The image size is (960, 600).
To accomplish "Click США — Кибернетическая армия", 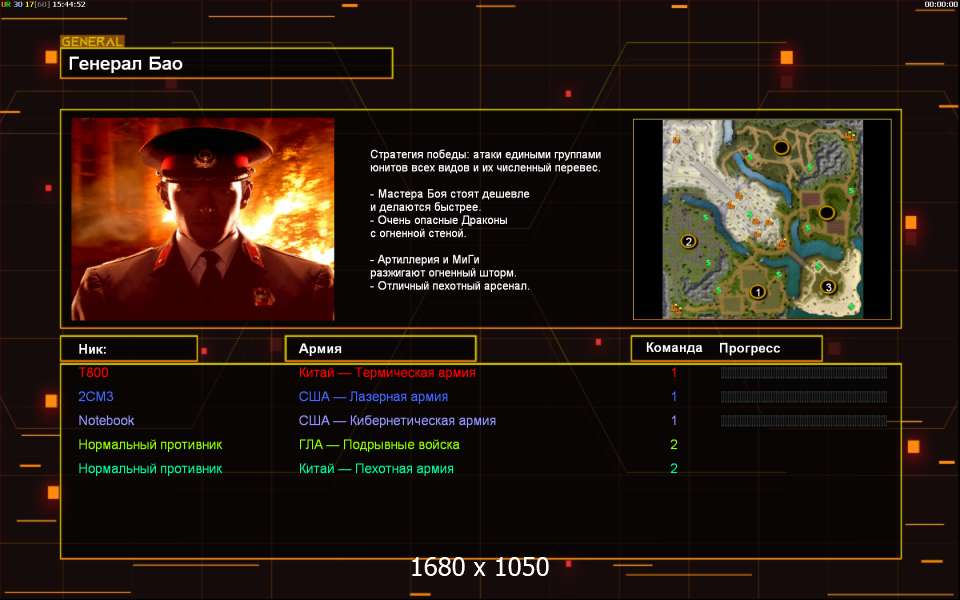I will [x=397, y=421].
